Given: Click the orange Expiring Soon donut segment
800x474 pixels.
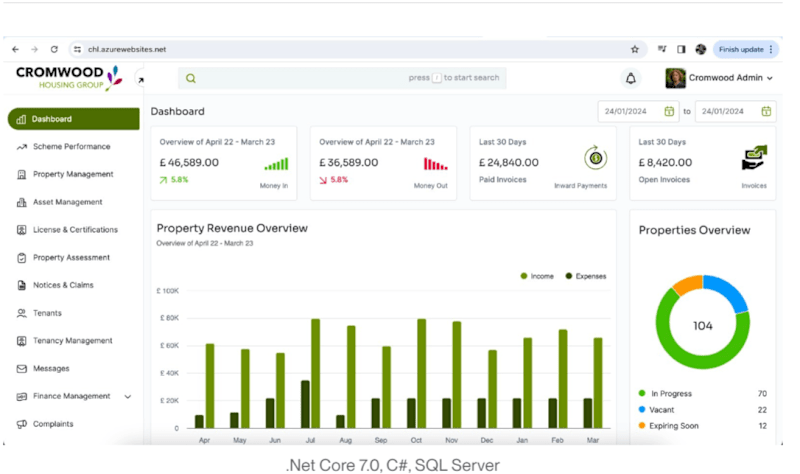Looking at the screenshot, I should coord(688,284).
